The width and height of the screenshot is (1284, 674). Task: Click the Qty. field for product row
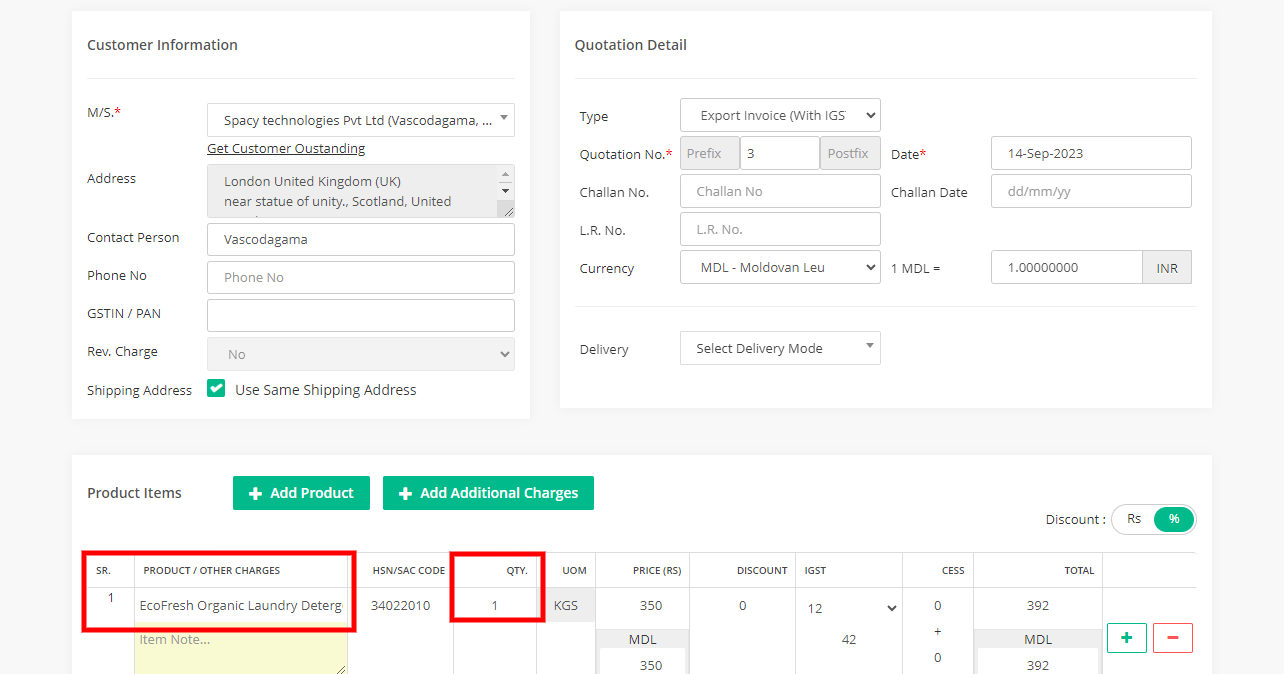coord(495,606)
